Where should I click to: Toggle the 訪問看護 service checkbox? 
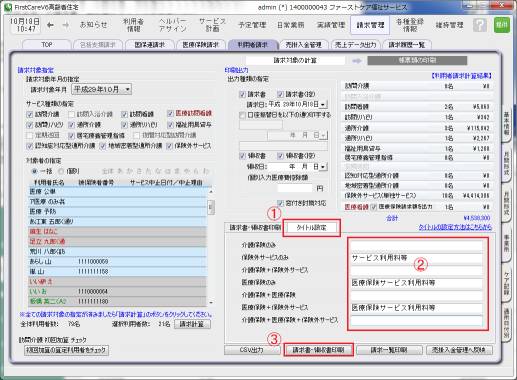tap(124, 114)
